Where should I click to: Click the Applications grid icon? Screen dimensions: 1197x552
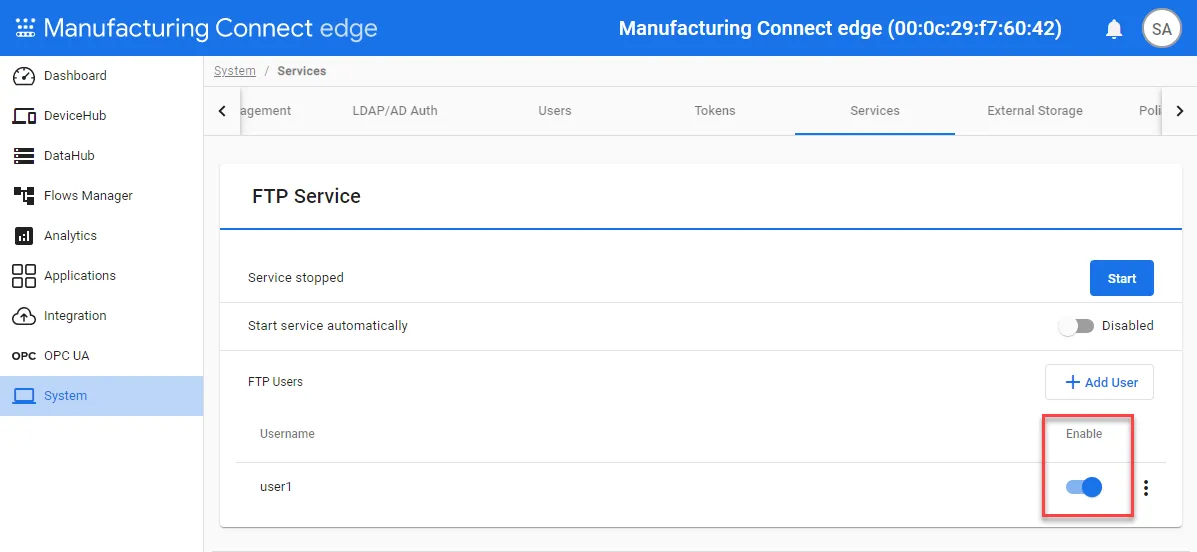(x=24, y=276)
